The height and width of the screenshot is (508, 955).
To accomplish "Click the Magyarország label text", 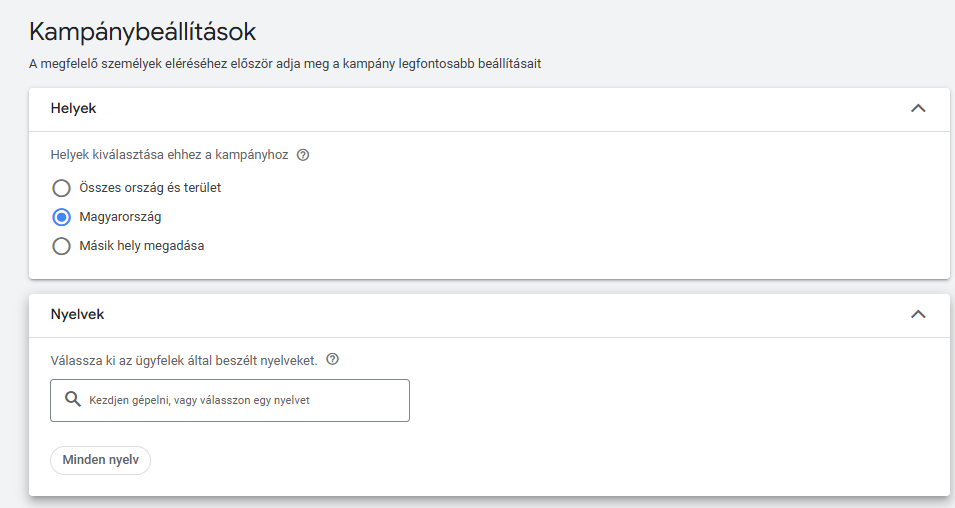I will point(120,217).
